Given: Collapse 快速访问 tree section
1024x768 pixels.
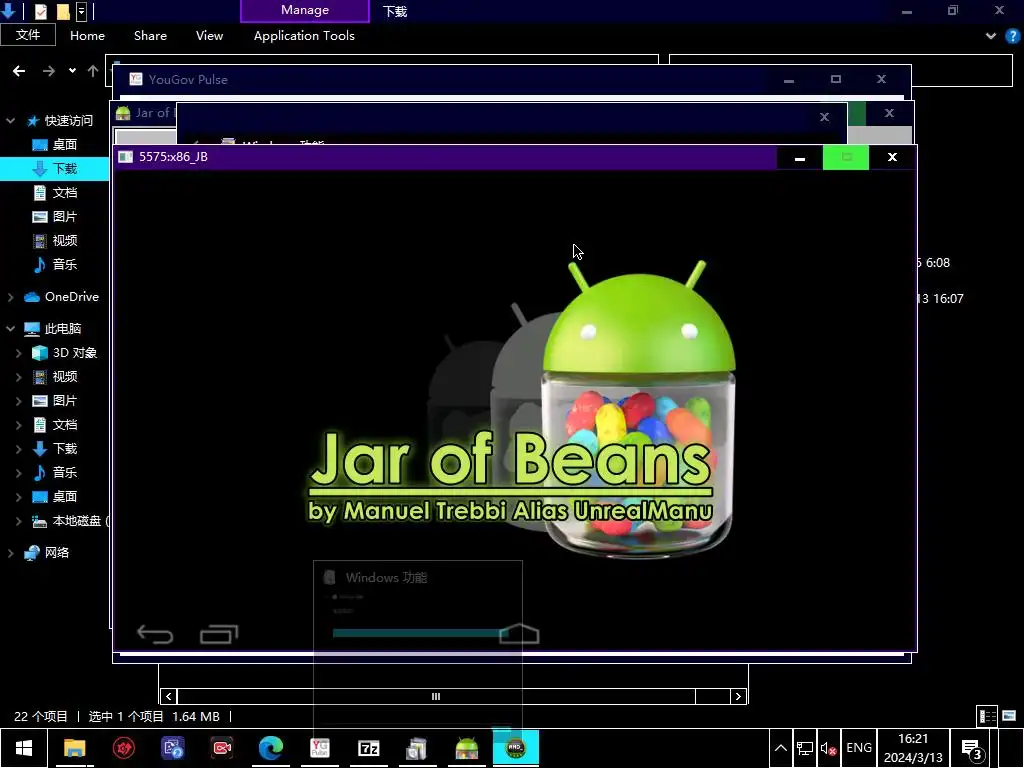Looking at the screenshot, I should (10, 121).
